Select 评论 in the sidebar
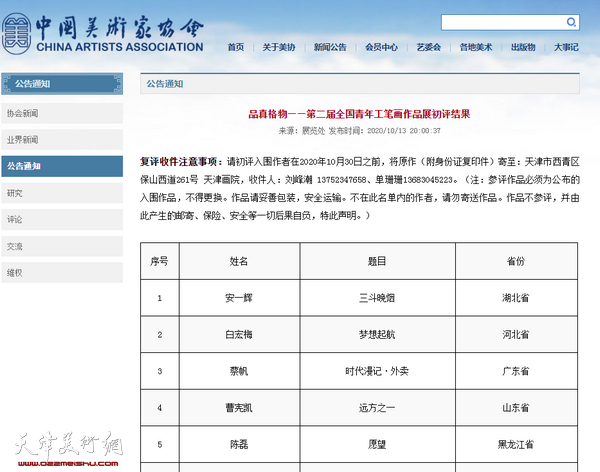Viewport: 600px width, 472px height. pos(62,219)
